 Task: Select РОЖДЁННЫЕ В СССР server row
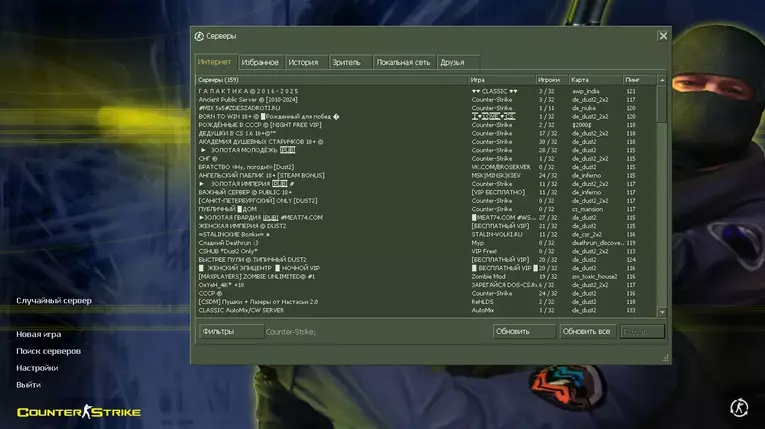tap(426, 125)
